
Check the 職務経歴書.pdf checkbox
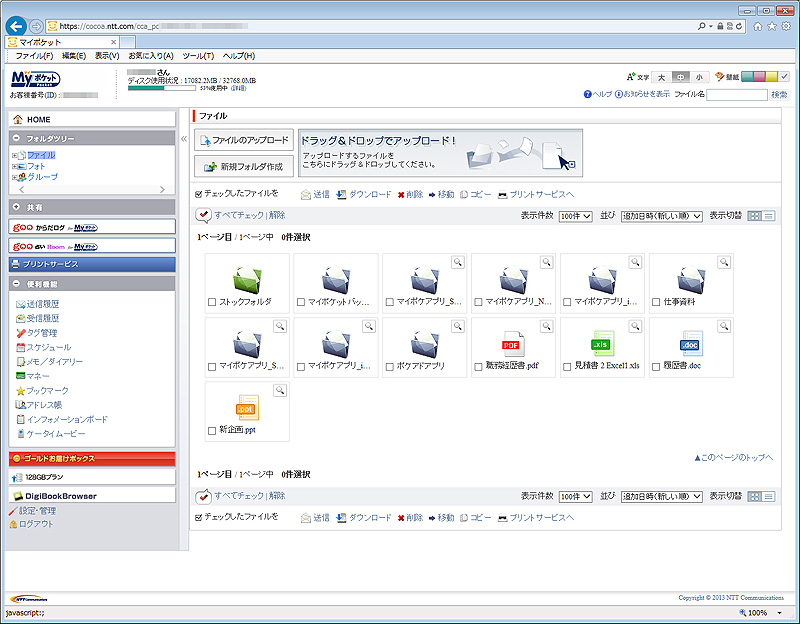point(479,366)
